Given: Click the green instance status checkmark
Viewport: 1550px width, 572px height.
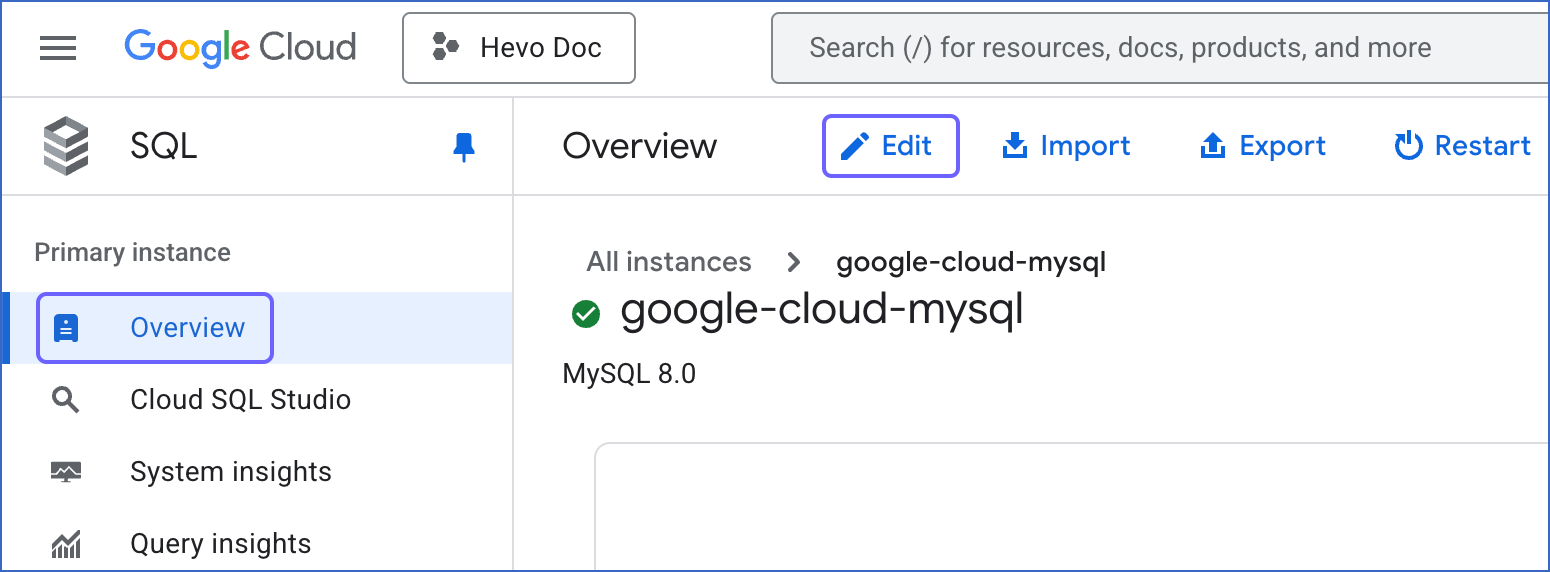Looking at the screenshot, I should coord(586,313).
